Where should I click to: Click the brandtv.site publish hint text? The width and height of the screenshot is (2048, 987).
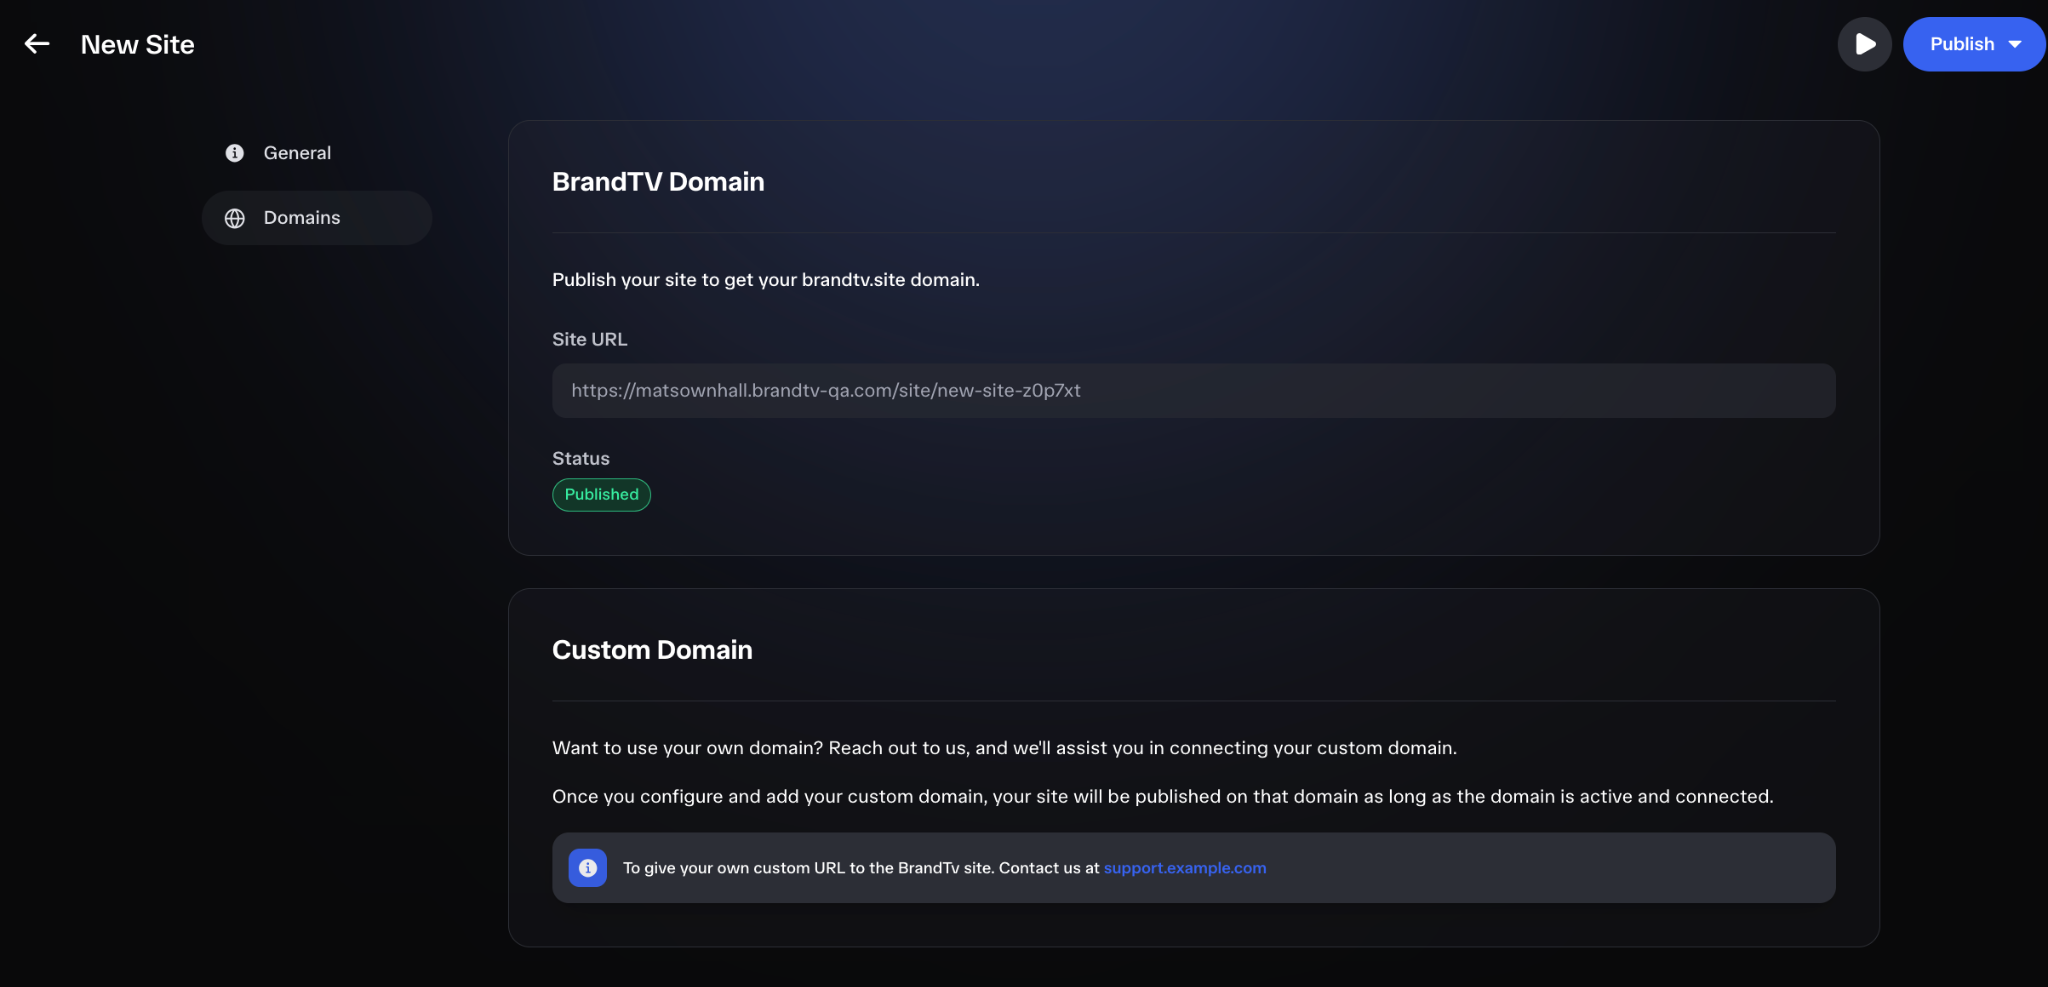tap(766, 280)
